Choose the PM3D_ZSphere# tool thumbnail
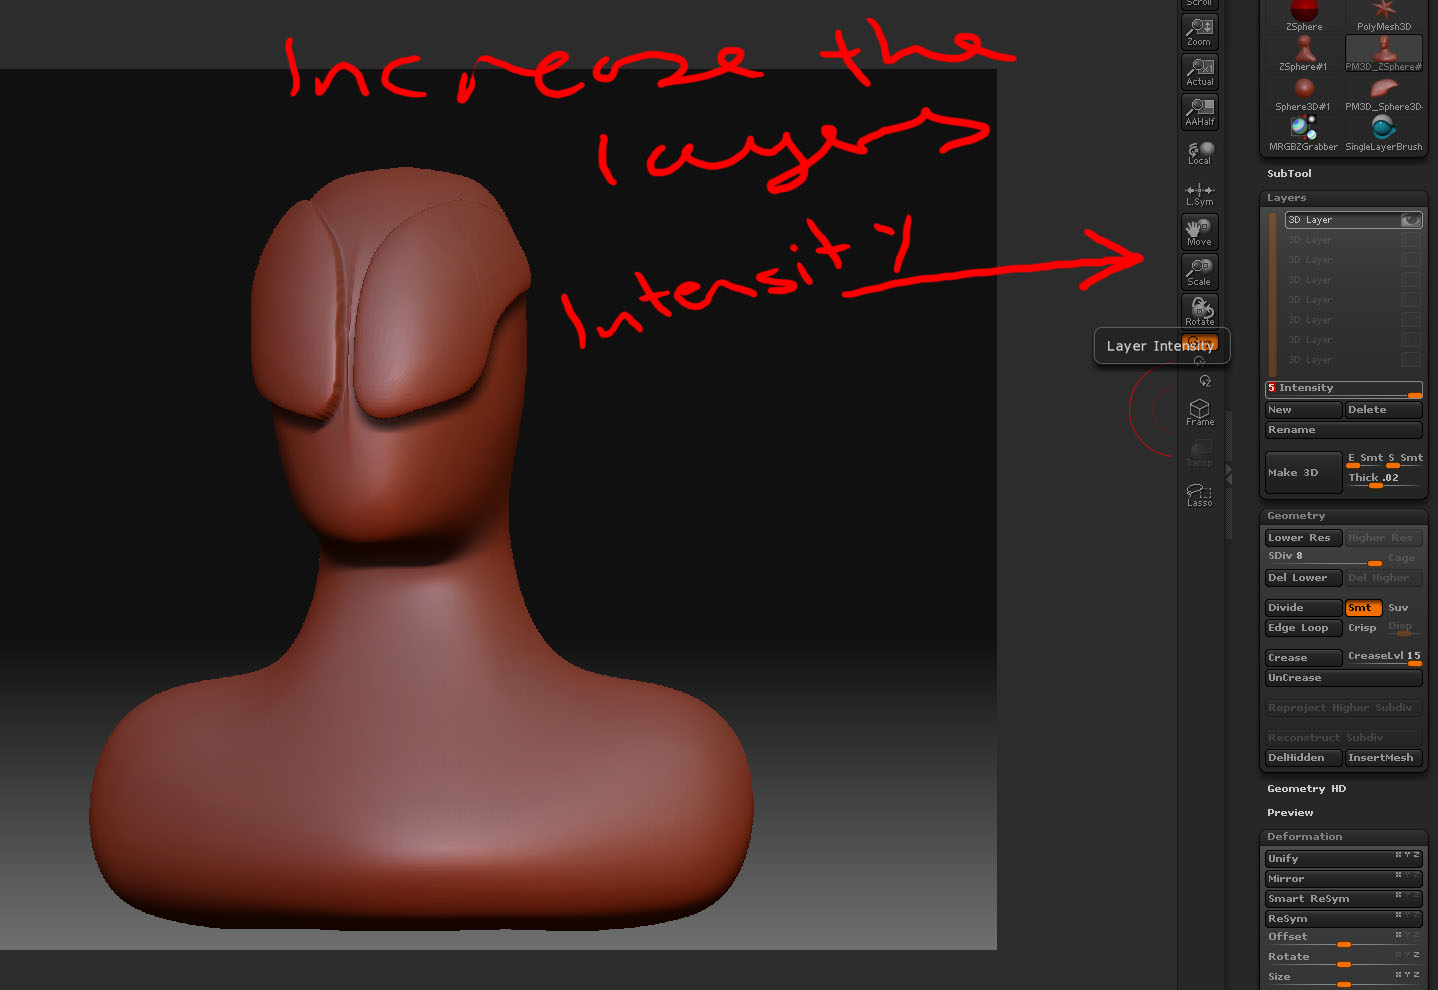Screen dimensions: 1438x990 tap(1384, 54)
